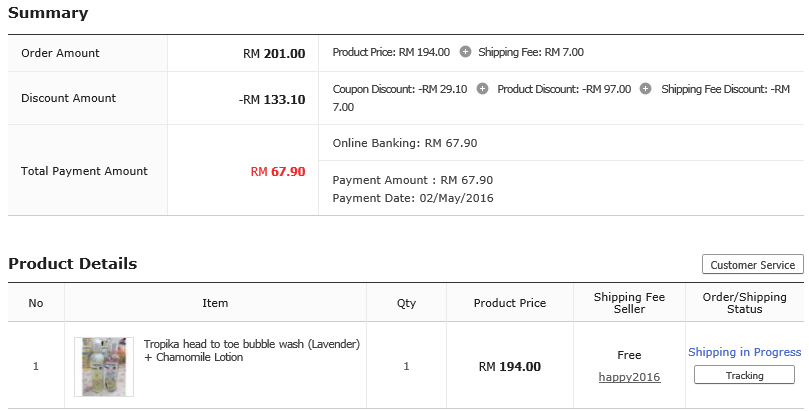
Task: Click the Order/Shipping Status column header
Action: pos(744,303)
